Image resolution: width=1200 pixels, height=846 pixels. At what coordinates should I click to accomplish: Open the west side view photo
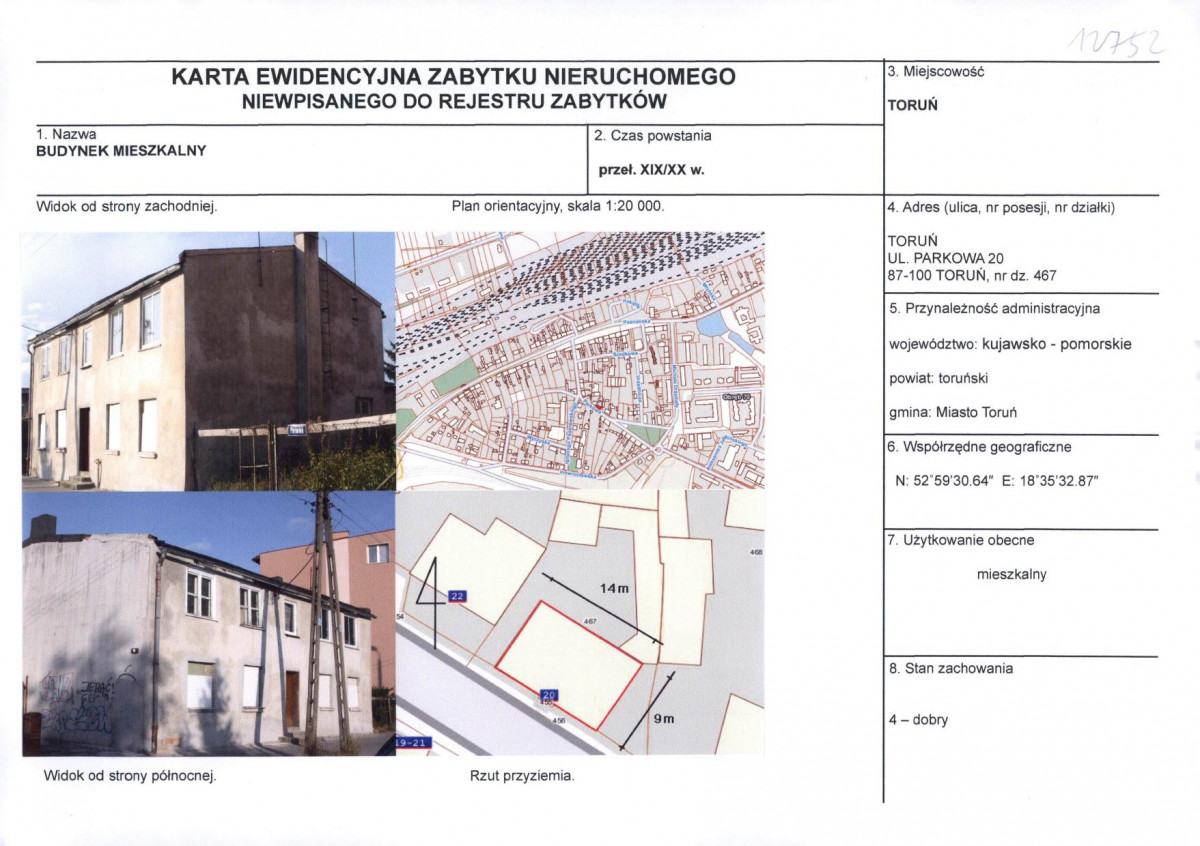[x=208, y=361]
